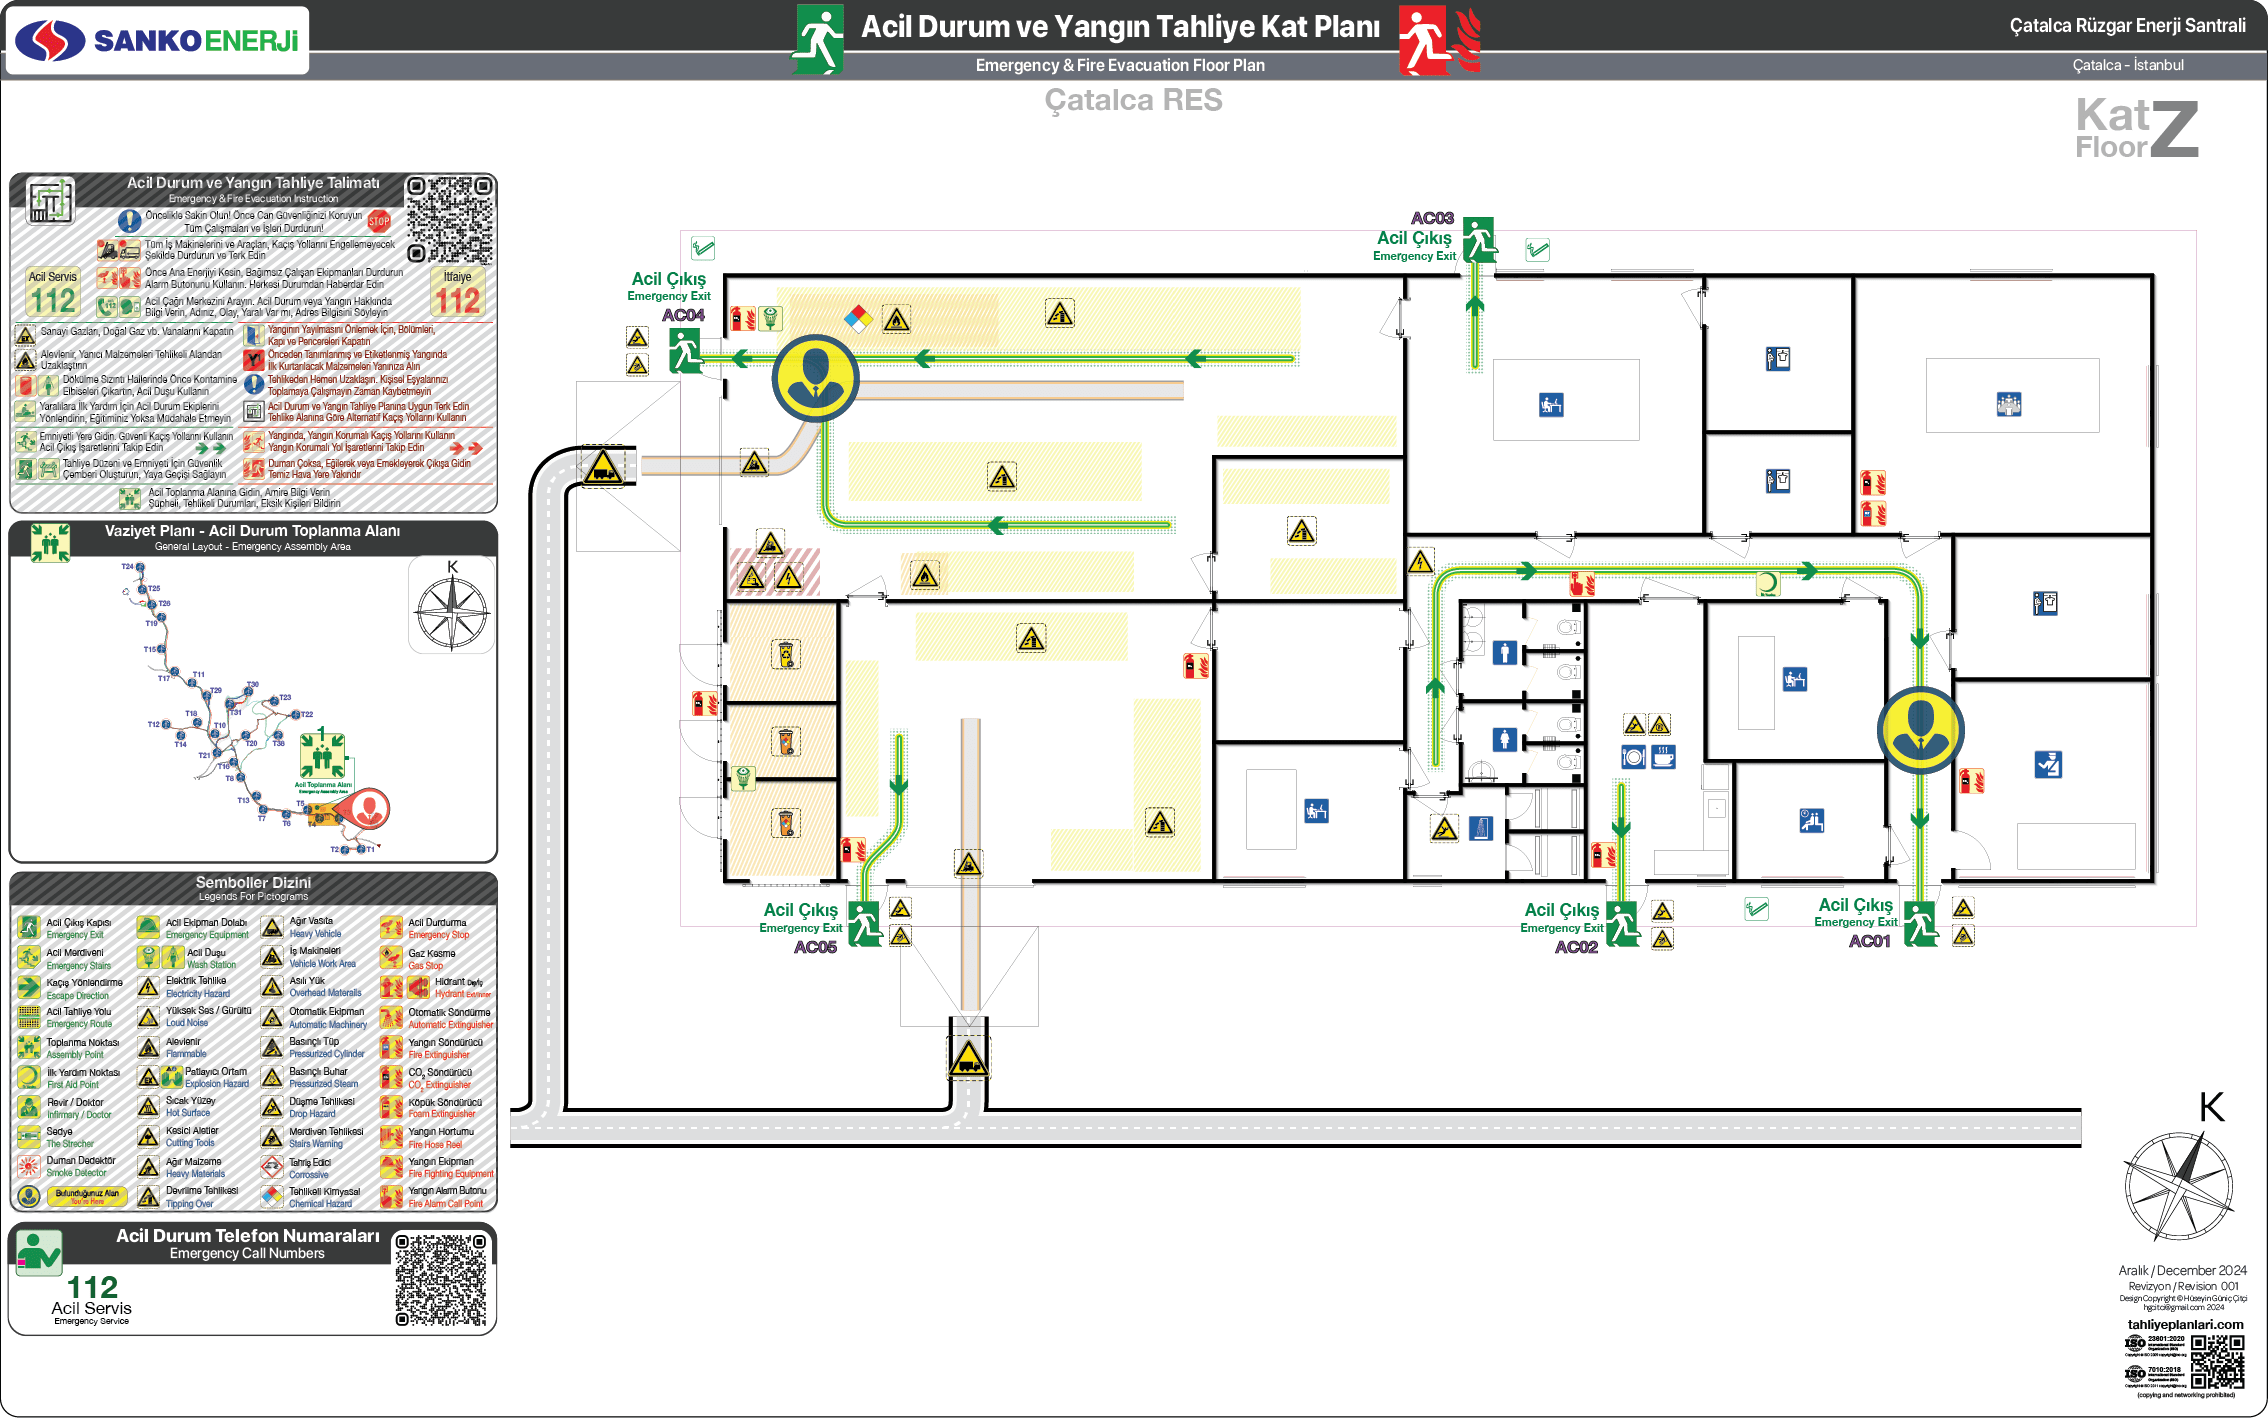Screen dimensions: 2268x1418
Task: Click the compass rose at bottom right
Action: coord(2178,1187)
